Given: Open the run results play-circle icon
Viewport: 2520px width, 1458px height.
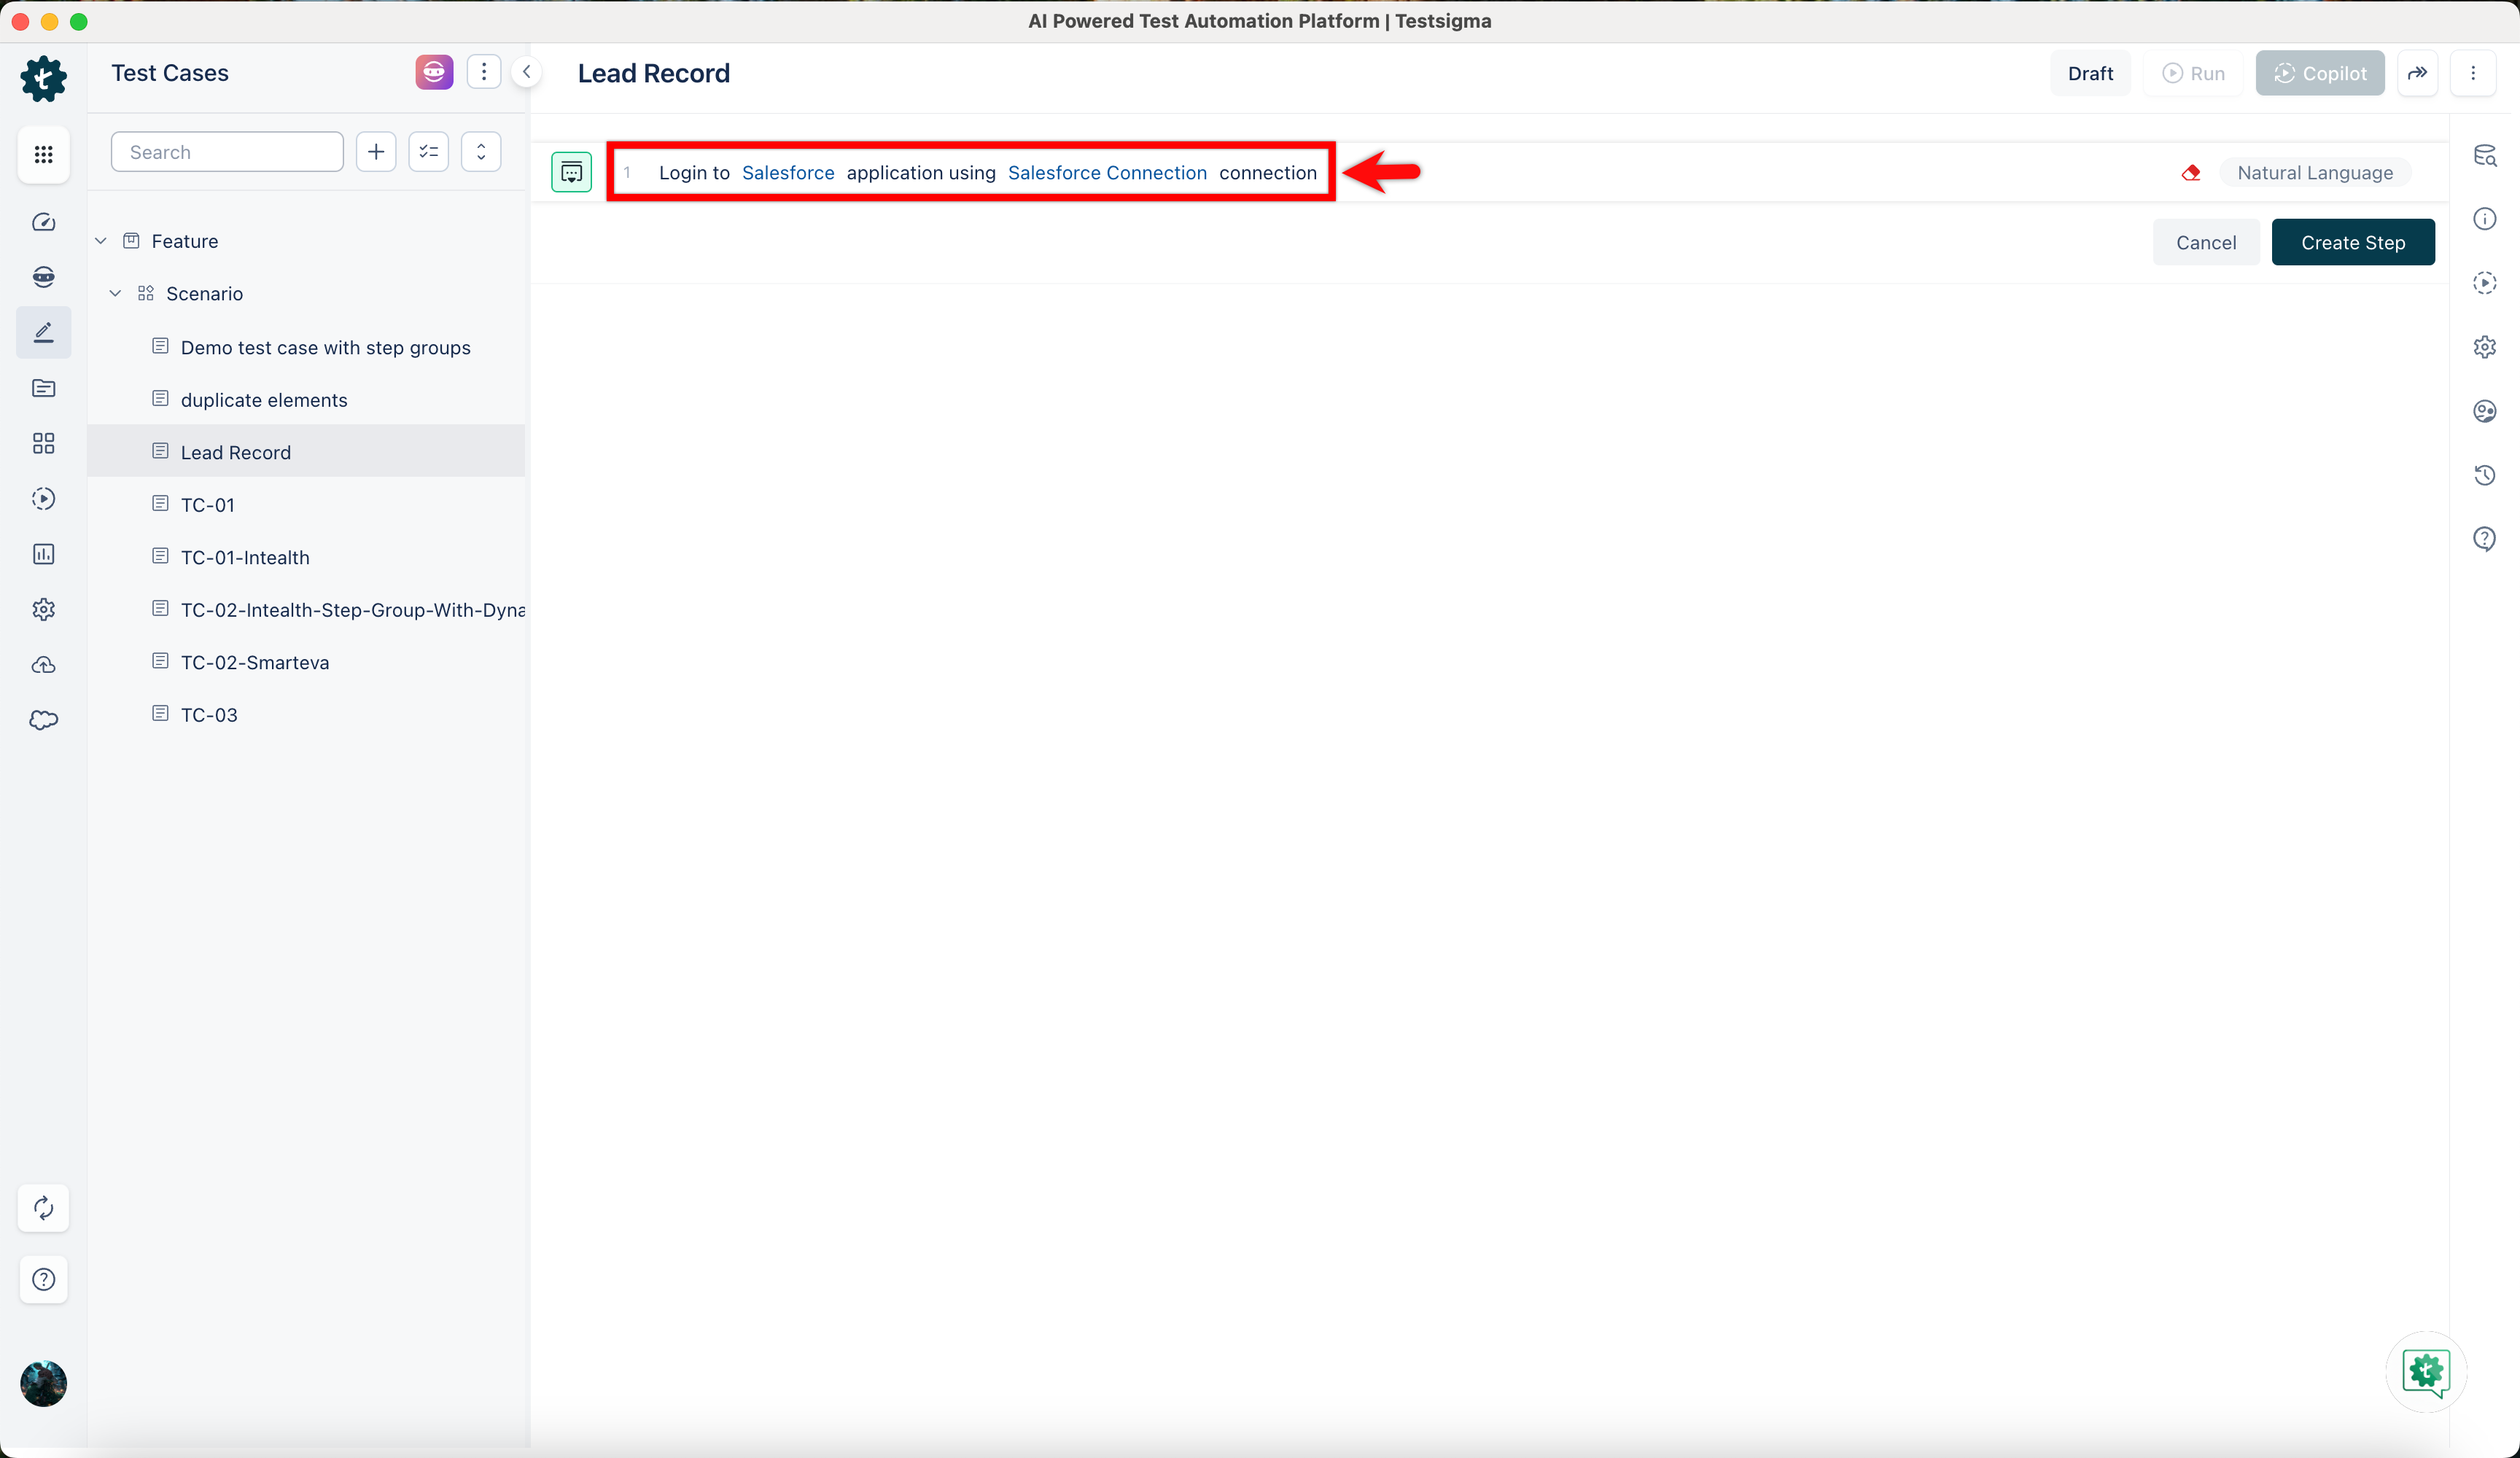Looking at the screenshot, I should pyautogui.click(x=43, y=499).
